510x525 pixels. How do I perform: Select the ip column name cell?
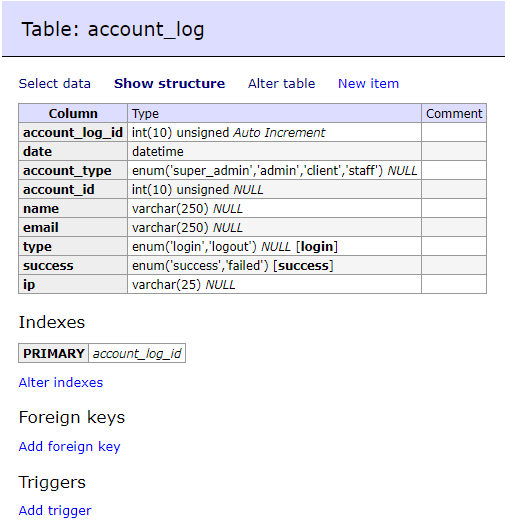coord(73,285)
